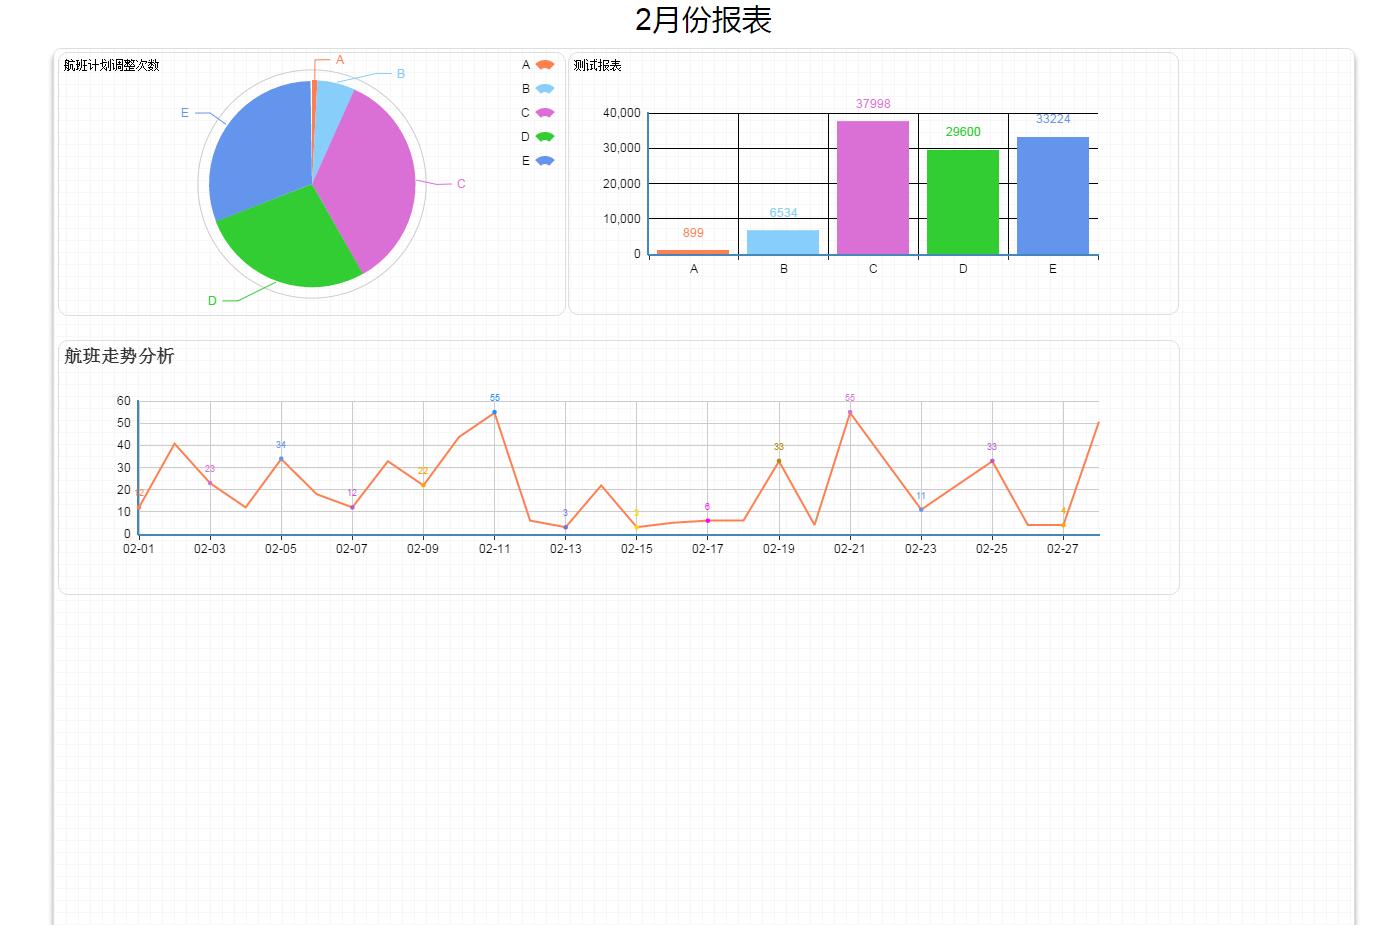This screenshot has height=925, width=1395.
Task: Click pie callout label B
Action: coord(401,74)
